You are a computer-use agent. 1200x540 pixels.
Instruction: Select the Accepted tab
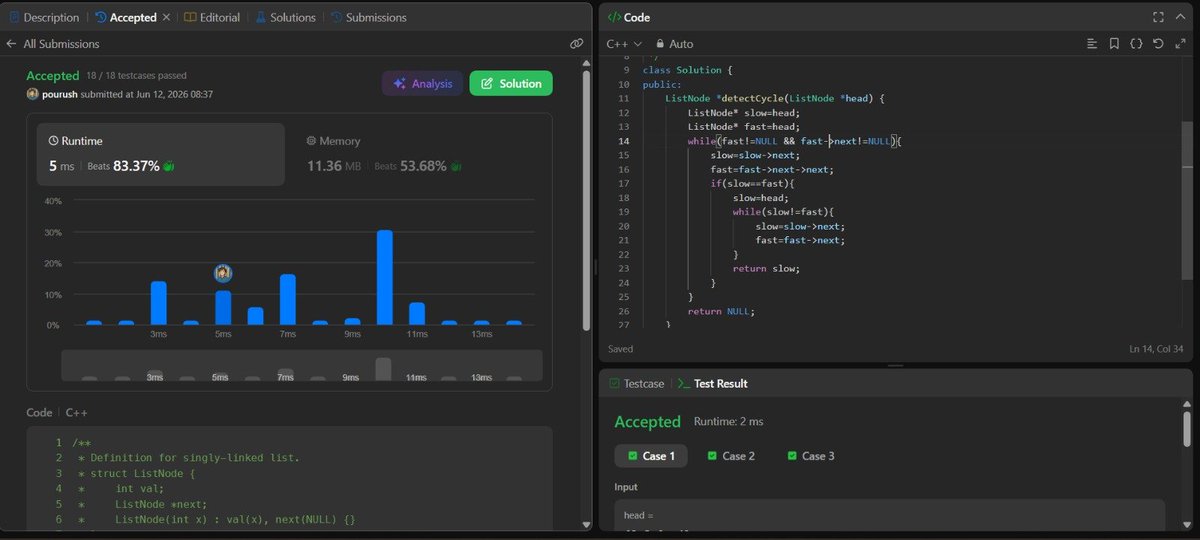125,17
